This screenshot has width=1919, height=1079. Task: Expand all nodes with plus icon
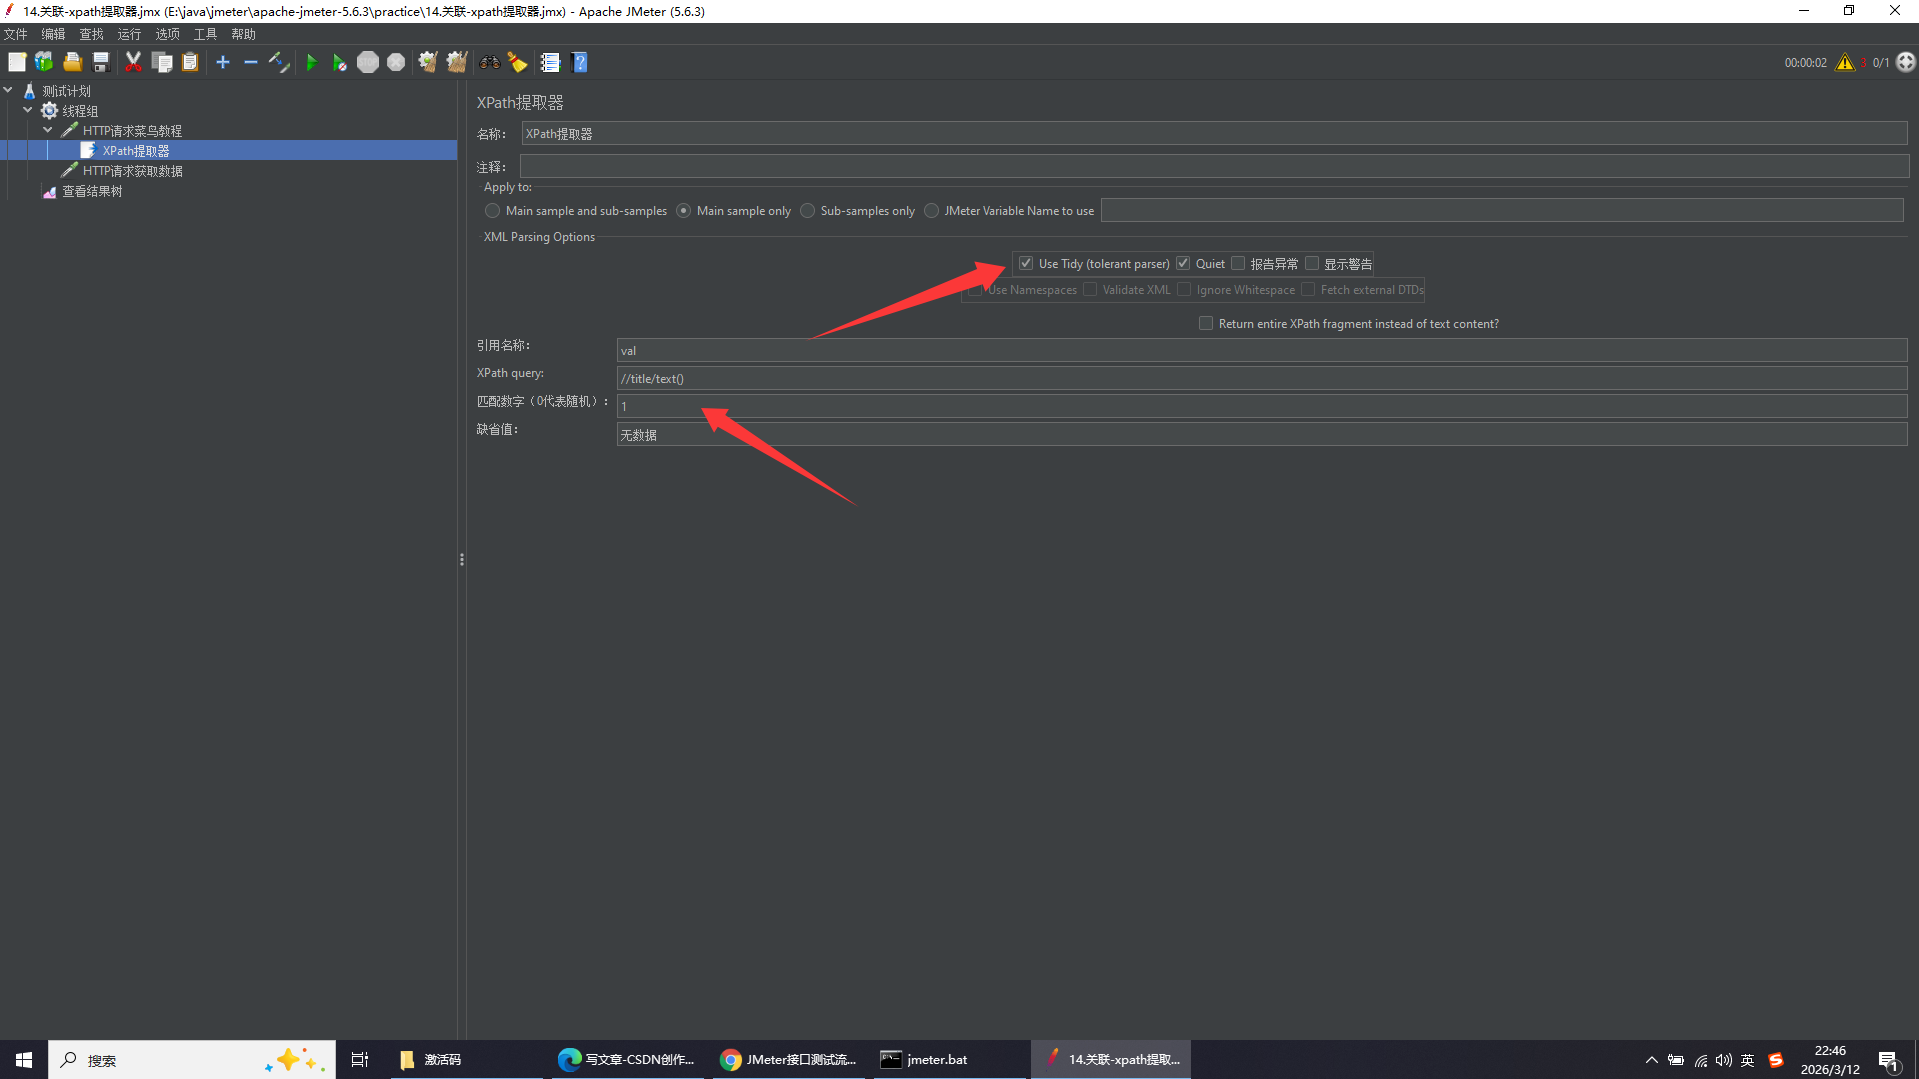point(223,62)
